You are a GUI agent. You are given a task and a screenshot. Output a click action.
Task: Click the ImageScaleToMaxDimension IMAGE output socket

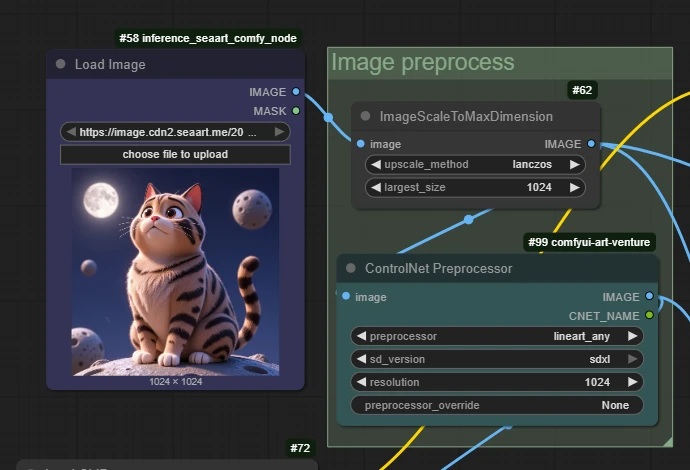591,144
